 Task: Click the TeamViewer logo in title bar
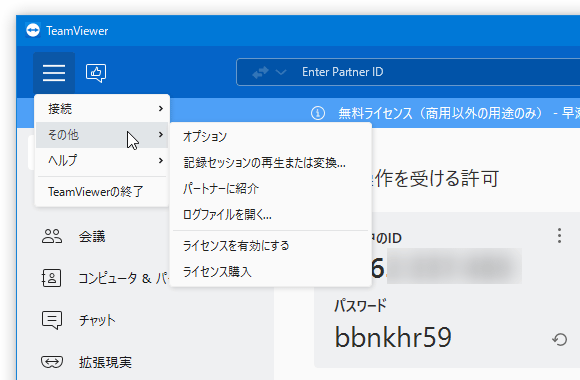(x=33, y=30)
